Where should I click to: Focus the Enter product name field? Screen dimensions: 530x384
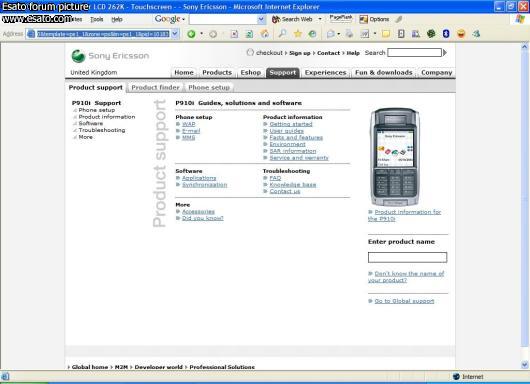[x=407, y=258]
